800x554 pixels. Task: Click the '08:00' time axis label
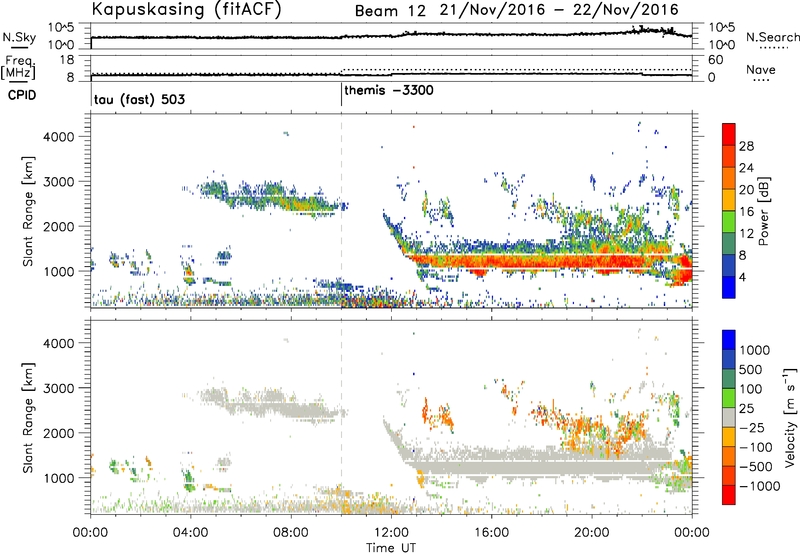coord(291,533)
